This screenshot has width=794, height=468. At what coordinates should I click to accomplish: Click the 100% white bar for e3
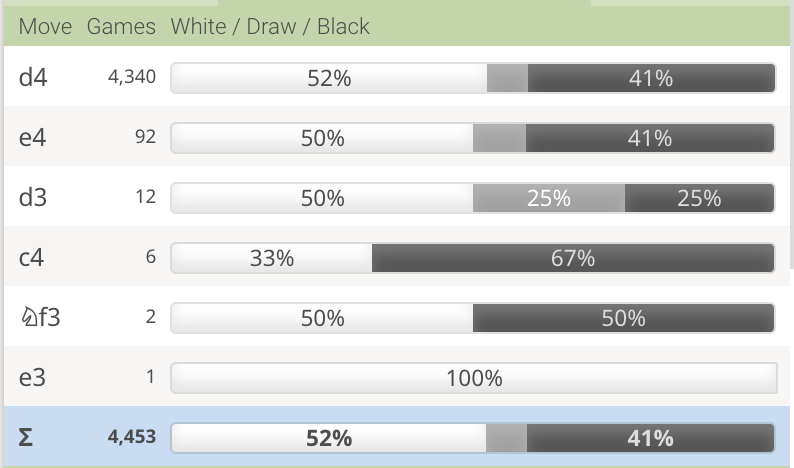point(474,378)
